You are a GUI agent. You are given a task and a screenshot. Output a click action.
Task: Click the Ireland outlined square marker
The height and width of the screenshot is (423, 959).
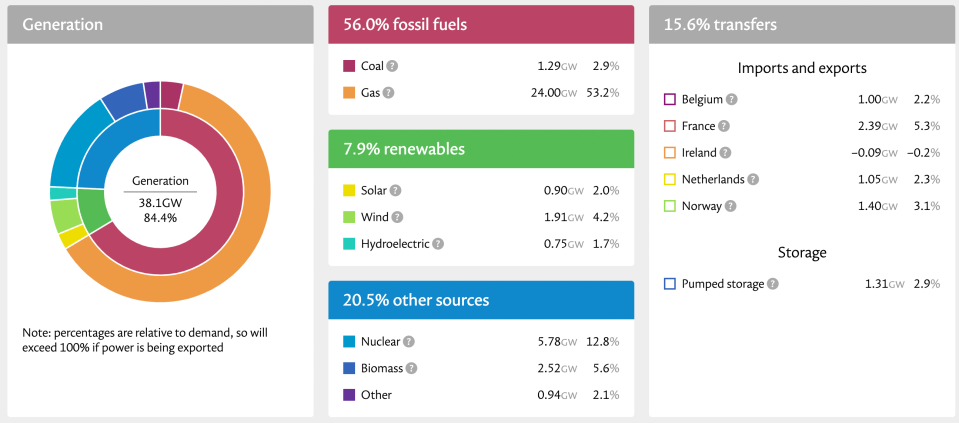pos(670,153)
